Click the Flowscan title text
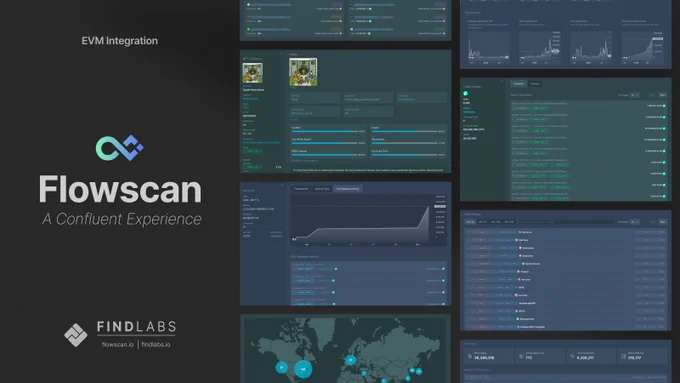680x383 pixels. [120, 190]
